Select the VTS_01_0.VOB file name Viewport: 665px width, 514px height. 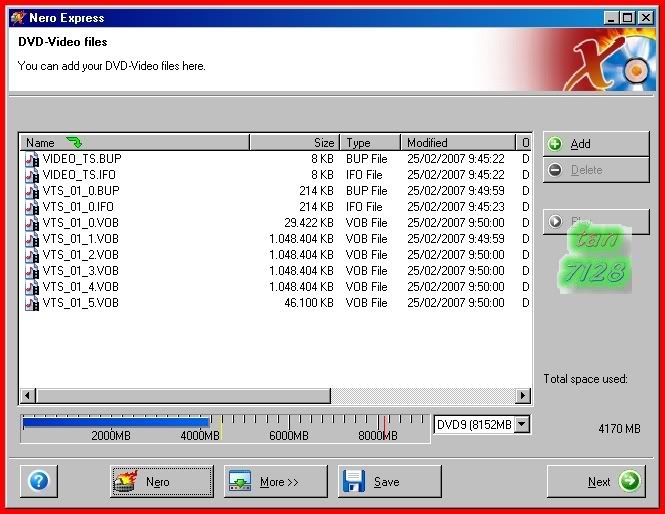[81, 223]
